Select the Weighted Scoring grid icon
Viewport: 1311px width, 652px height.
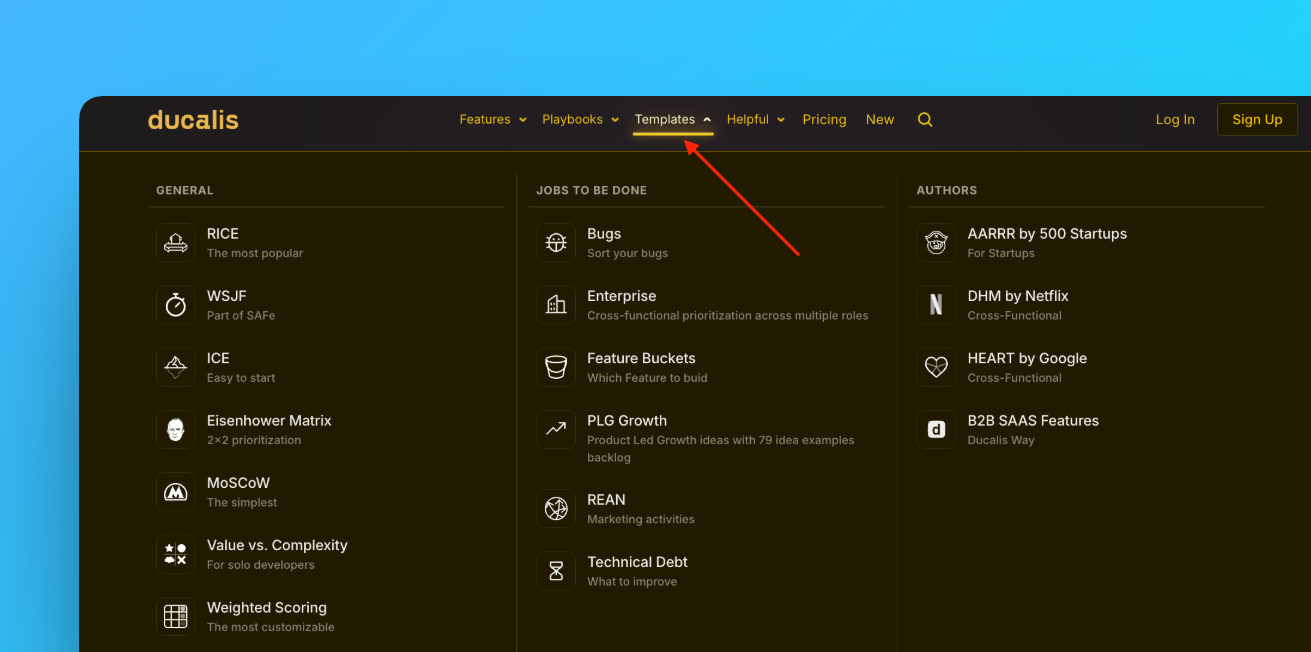coord(176,616)
